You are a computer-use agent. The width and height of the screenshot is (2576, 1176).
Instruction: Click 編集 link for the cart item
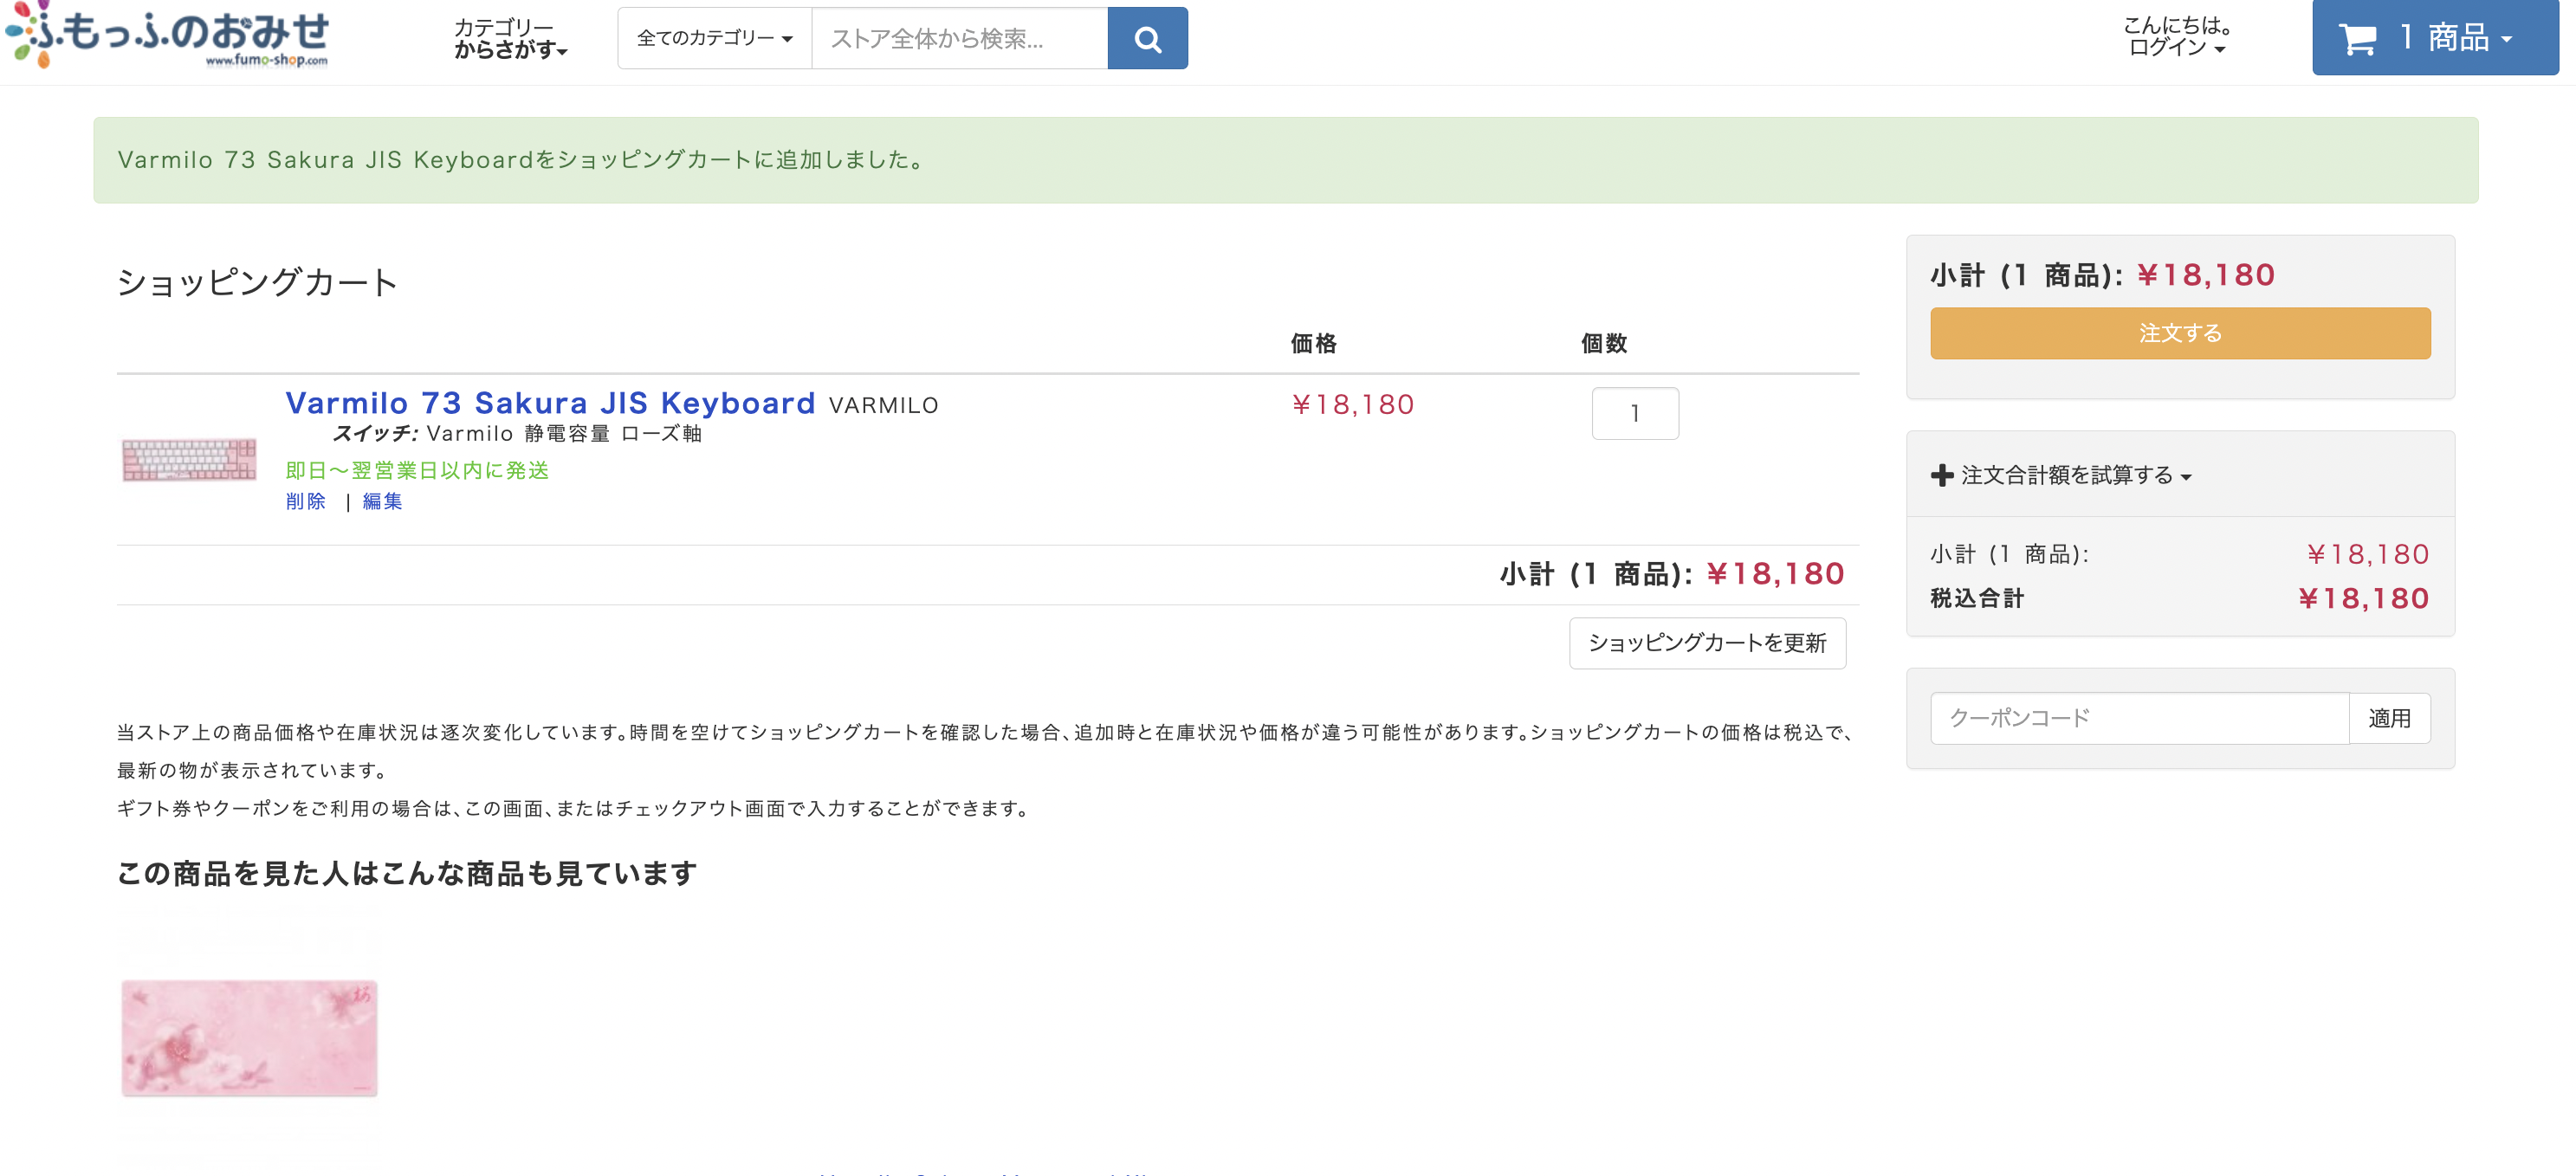tap(382, 501)
